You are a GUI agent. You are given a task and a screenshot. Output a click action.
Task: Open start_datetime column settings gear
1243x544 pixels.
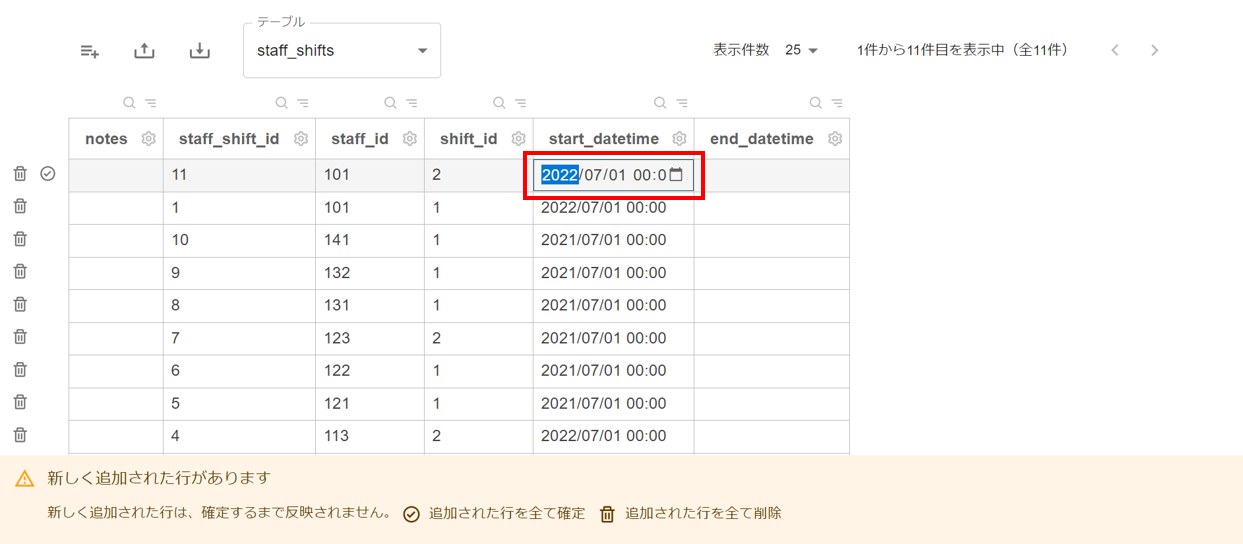680,139
